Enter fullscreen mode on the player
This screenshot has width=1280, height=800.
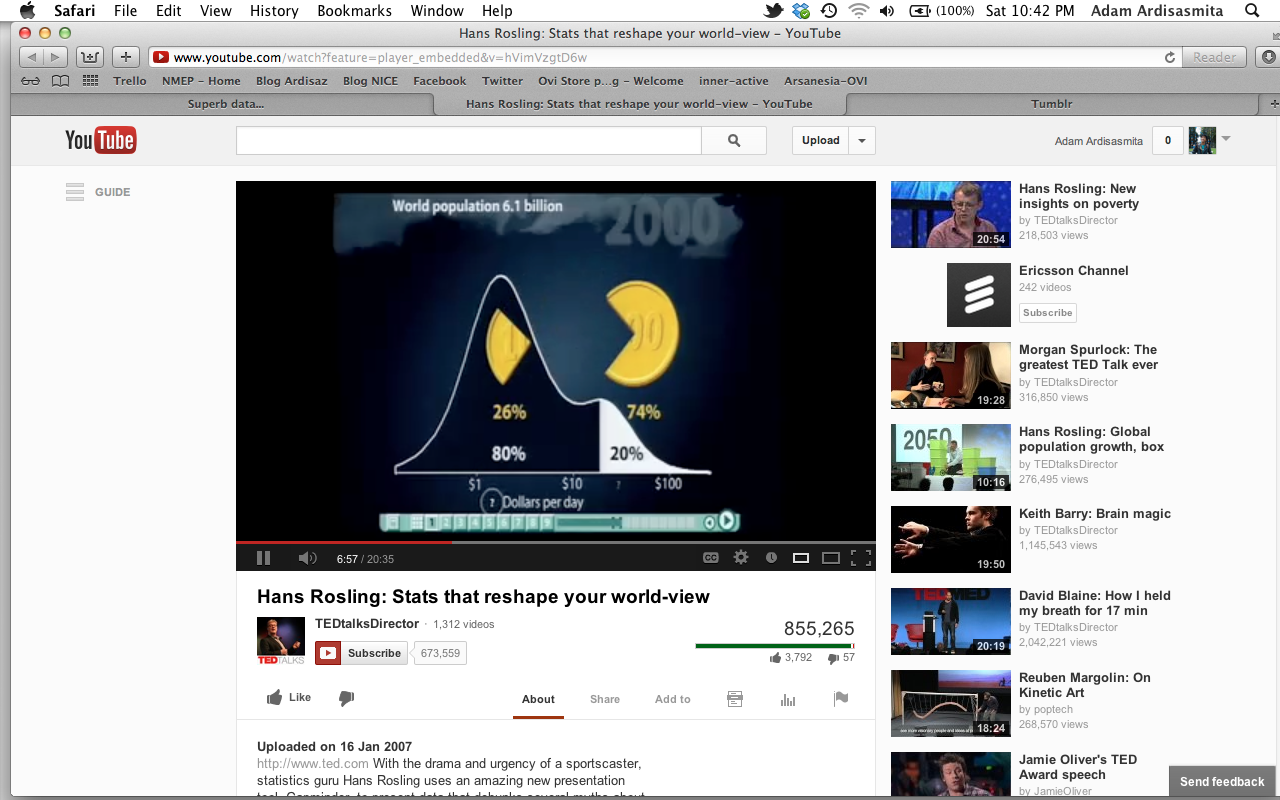pyautogui.click(x=860, y=558)
